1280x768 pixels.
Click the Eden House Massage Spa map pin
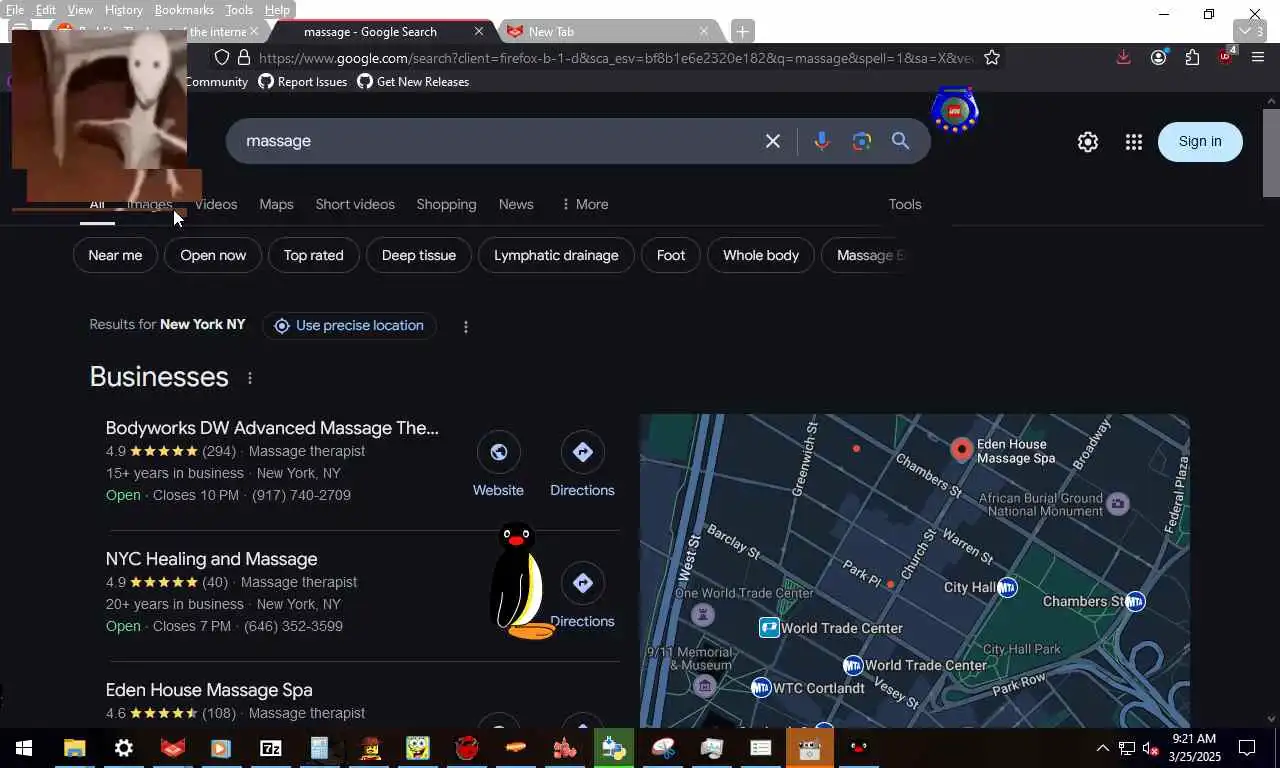point(961,450)
